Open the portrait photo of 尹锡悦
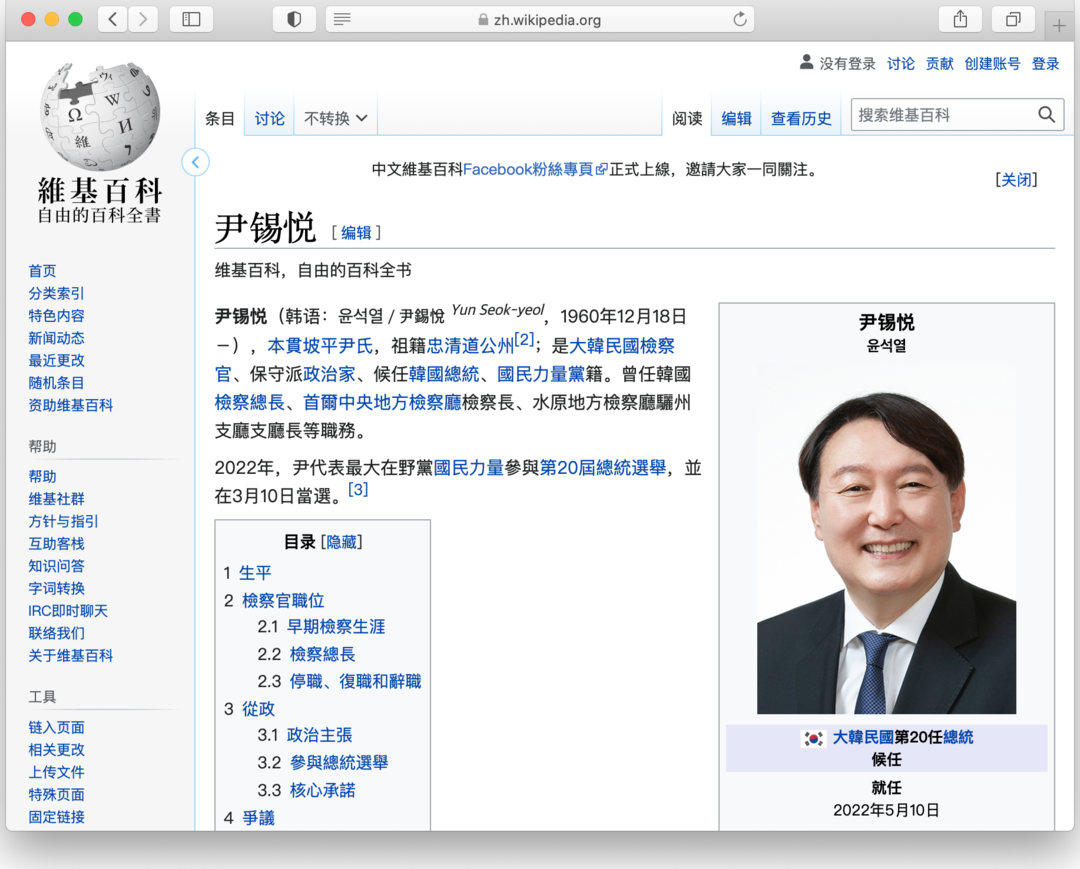Image resolution: width=1080 pixels, height=869 pixels. click(886, 540)
